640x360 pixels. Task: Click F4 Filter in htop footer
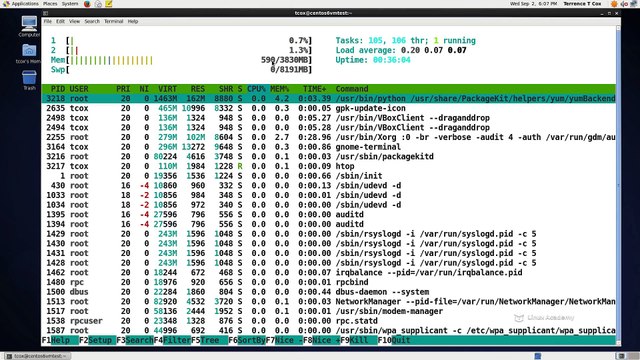(x=172, y=340)
